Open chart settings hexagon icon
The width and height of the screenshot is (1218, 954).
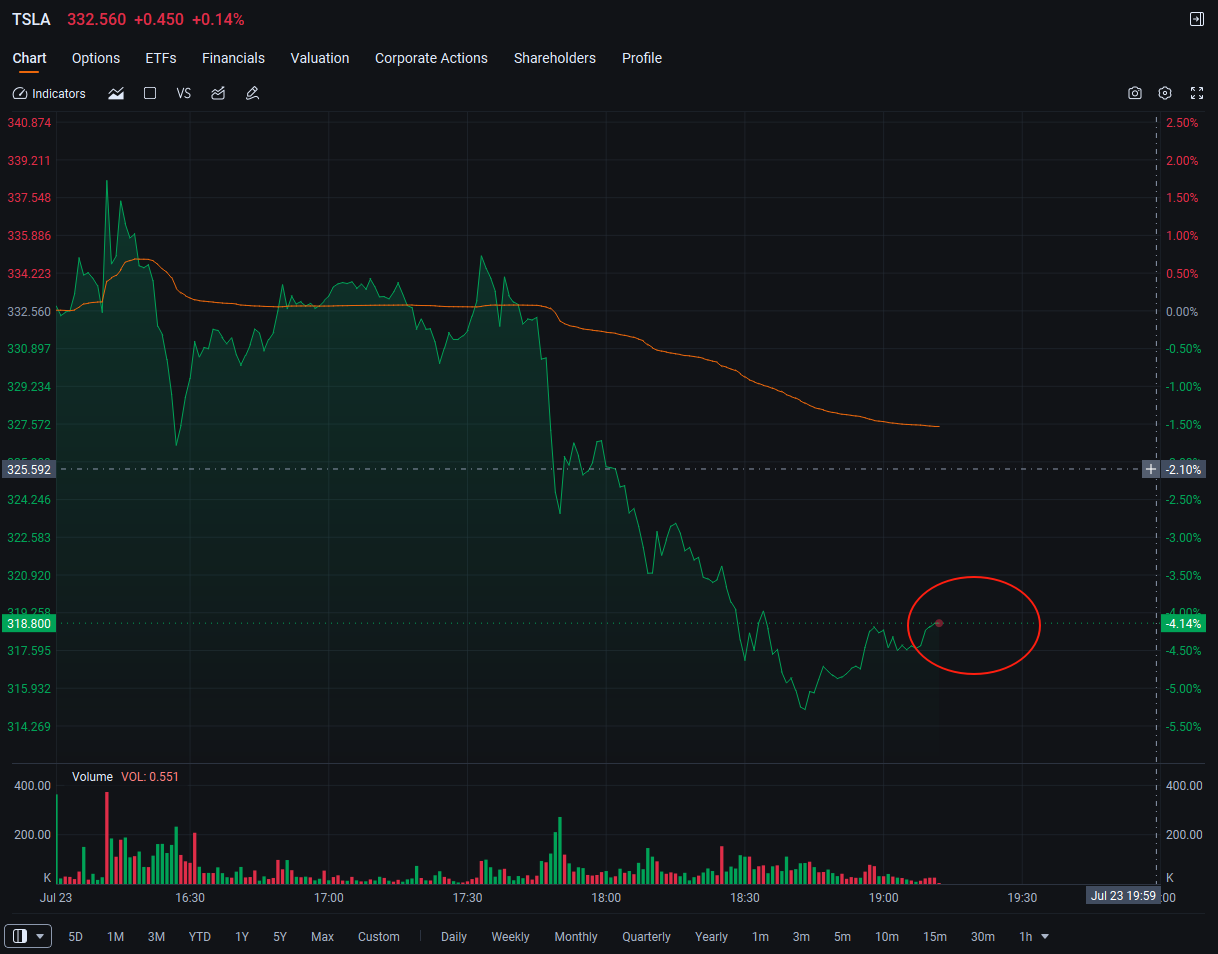(x=1165, y=93)
